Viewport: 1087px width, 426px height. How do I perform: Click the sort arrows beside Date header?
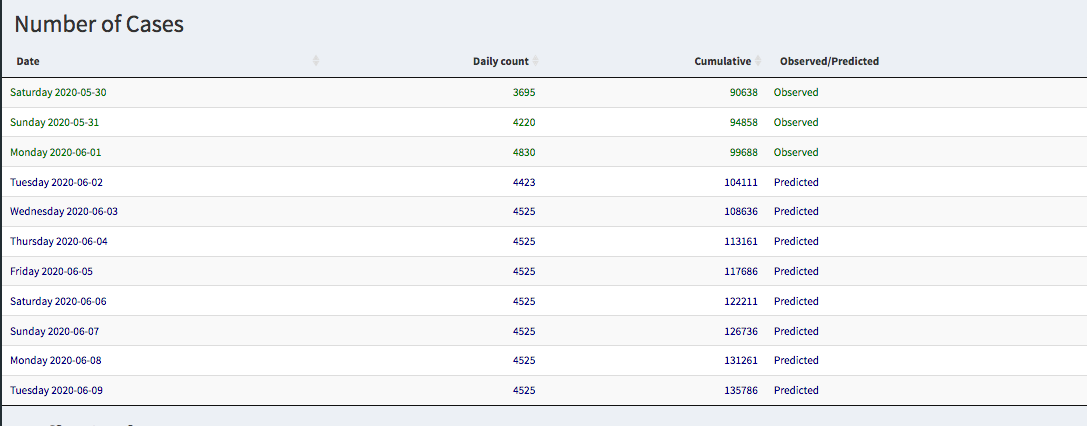(x=316, y=61)
